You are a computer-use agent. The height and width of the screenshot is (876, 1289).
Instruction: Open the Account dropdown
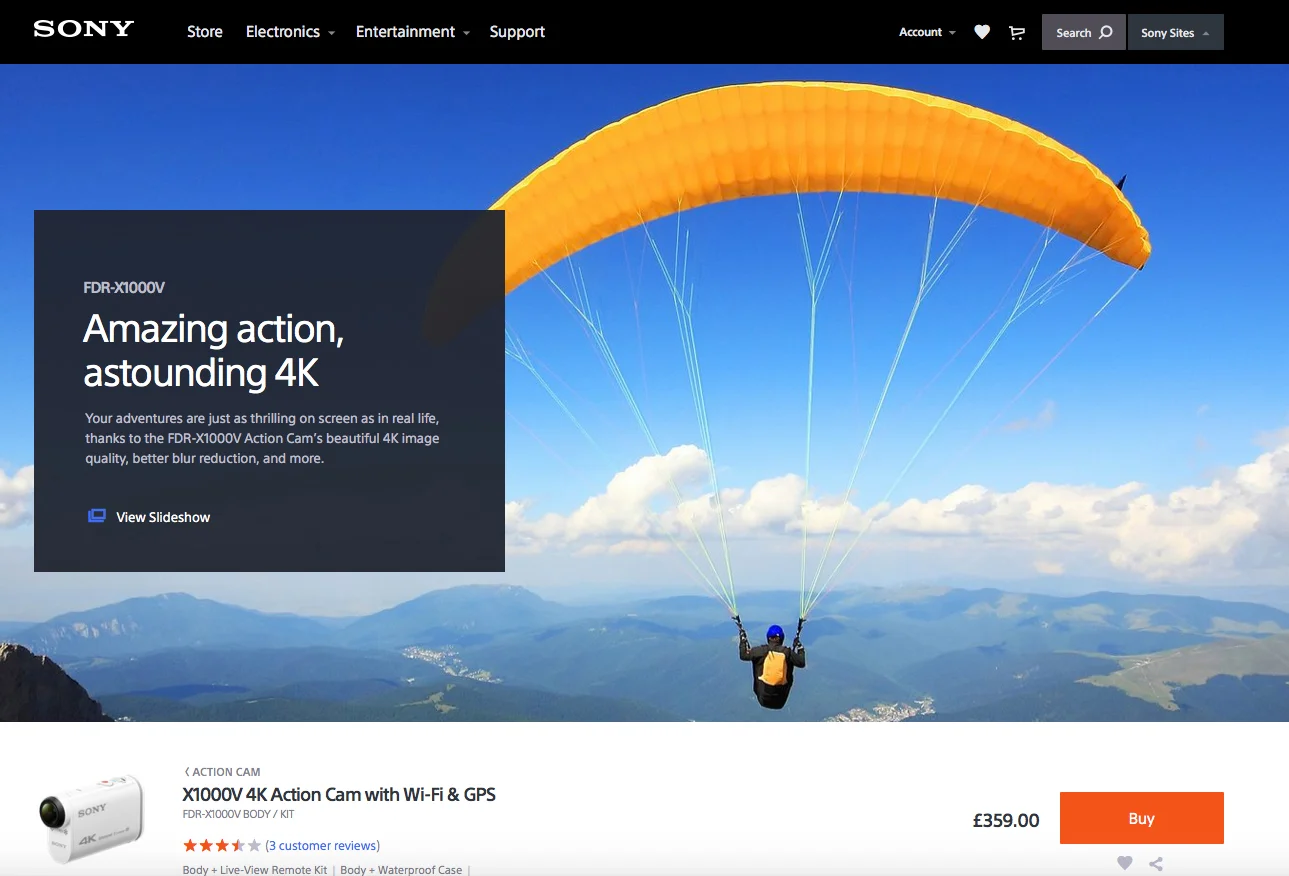[x=927, y=32]
